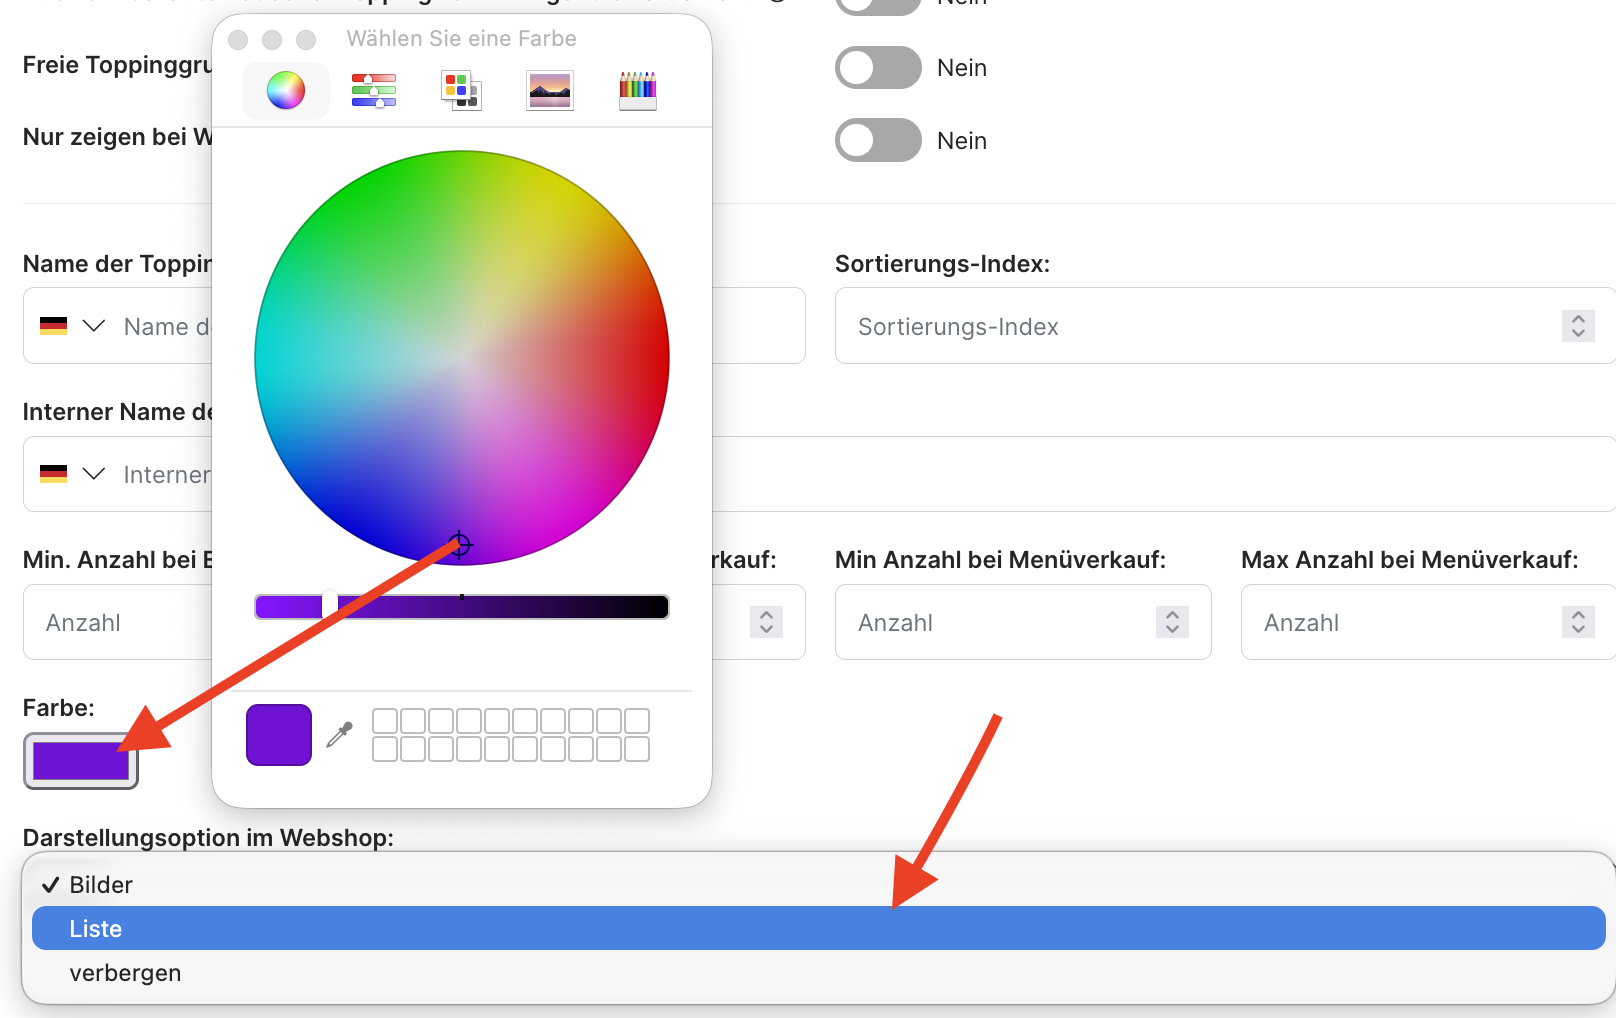Activate the eyedropper color sampler
Image resolution: width=1616 pixels, height=1018 pixels.
(340, 735)
